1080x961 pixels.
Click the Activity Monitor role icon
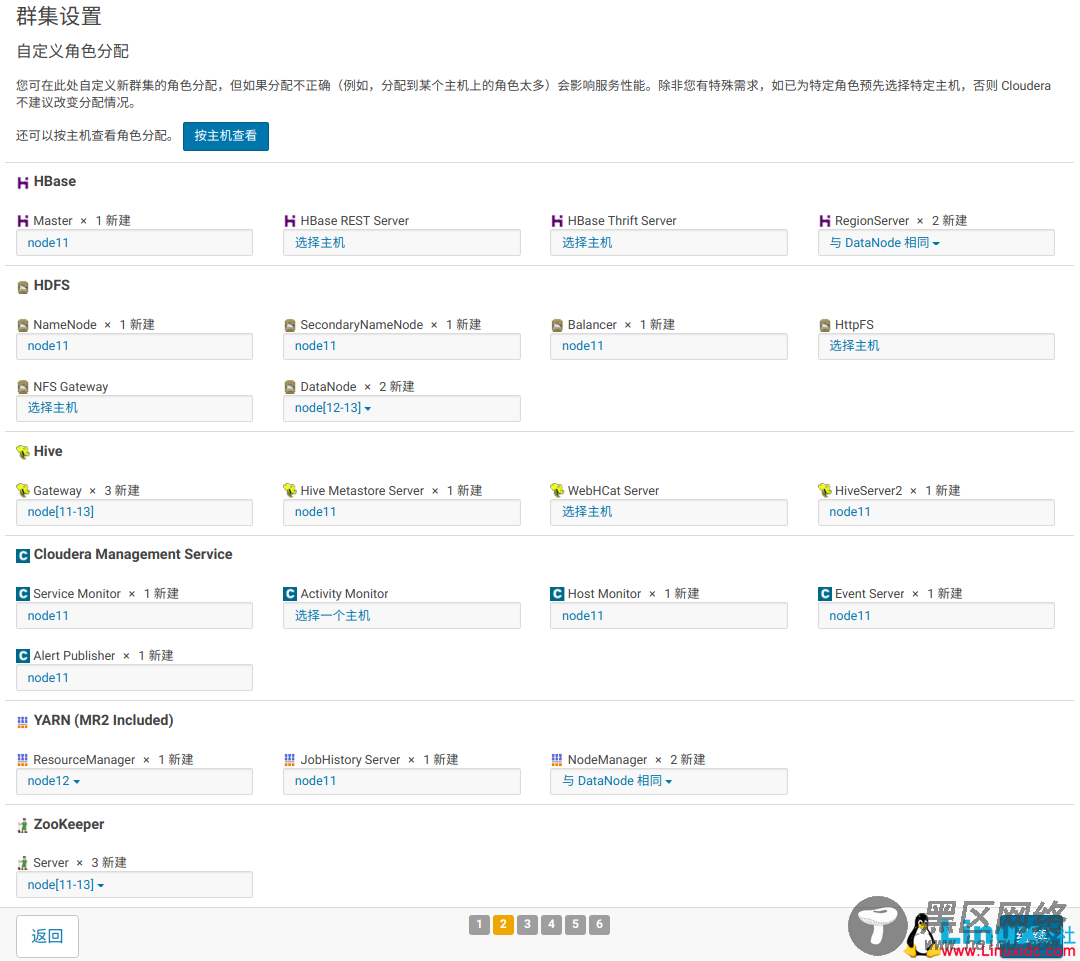pos(290,594)
